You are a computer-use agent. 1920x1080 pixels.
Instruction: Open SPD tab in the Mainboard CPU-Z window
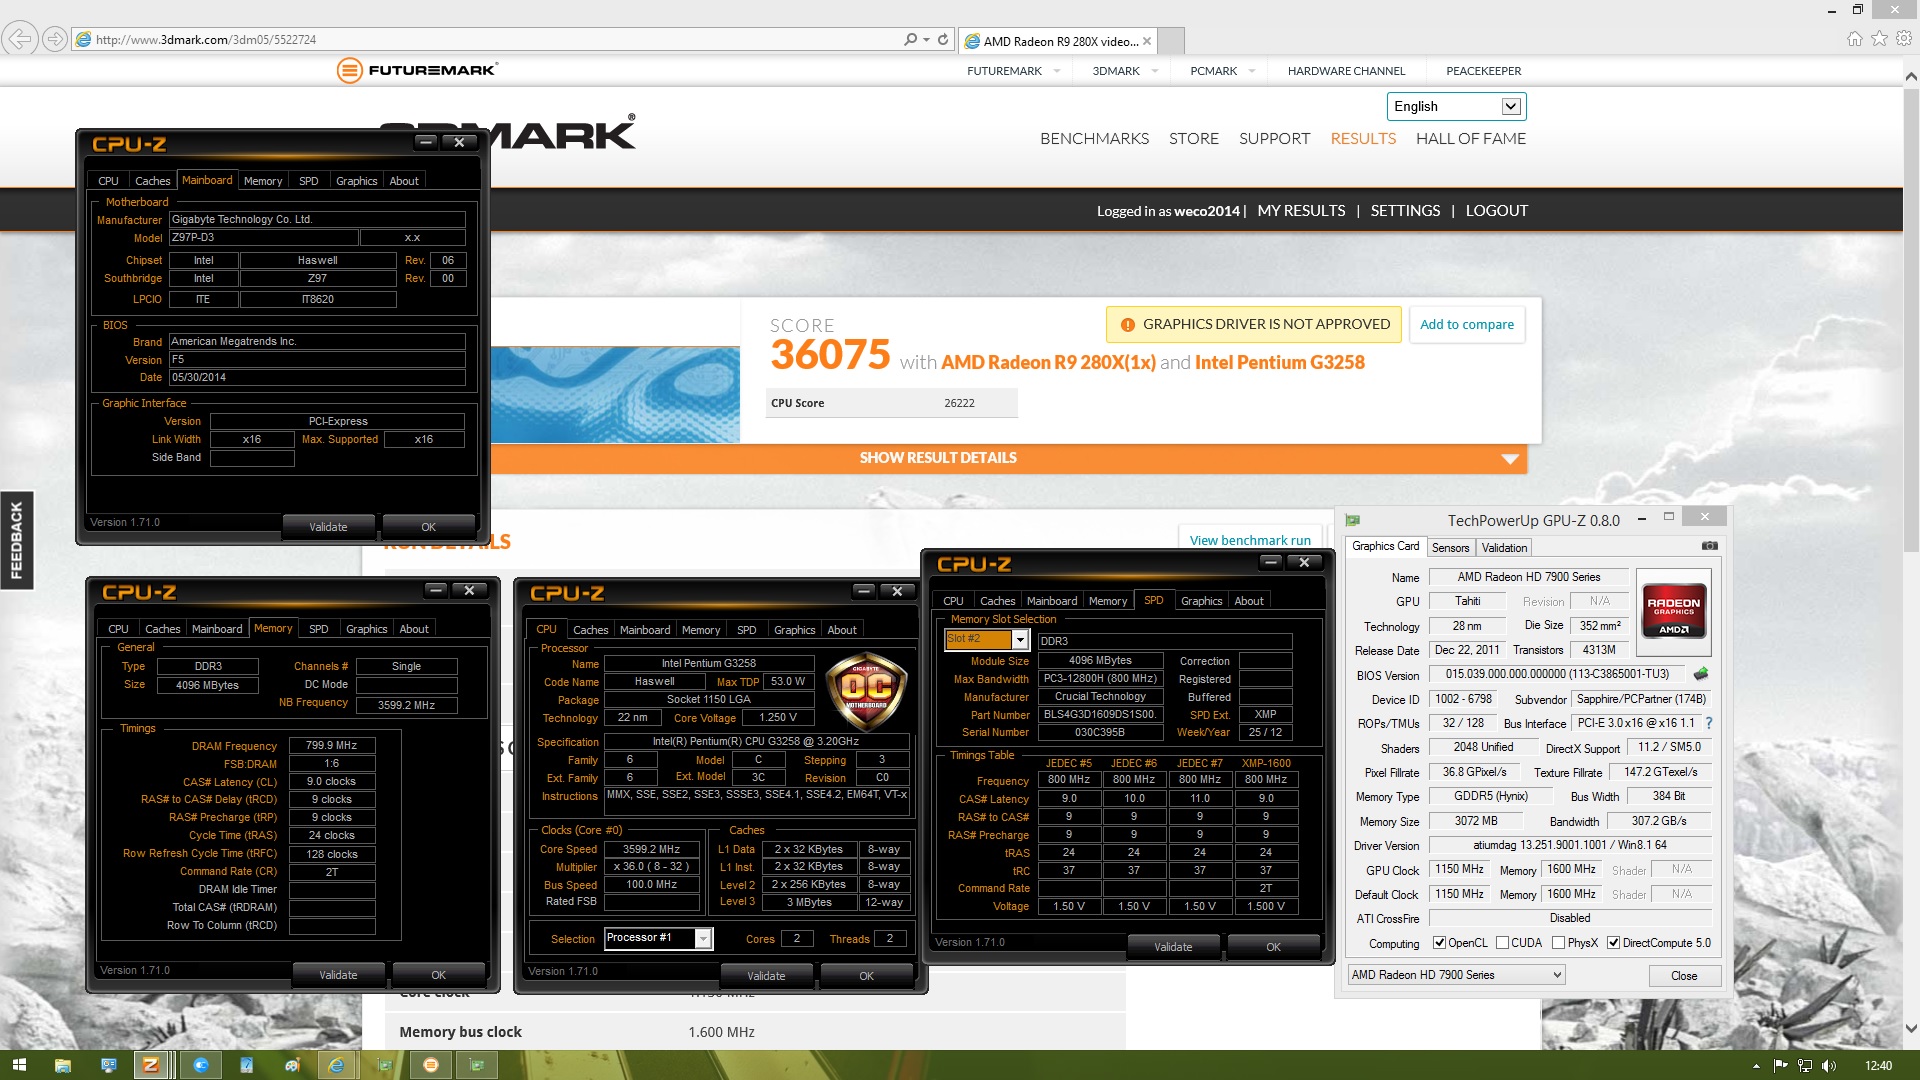pos(308,181)
